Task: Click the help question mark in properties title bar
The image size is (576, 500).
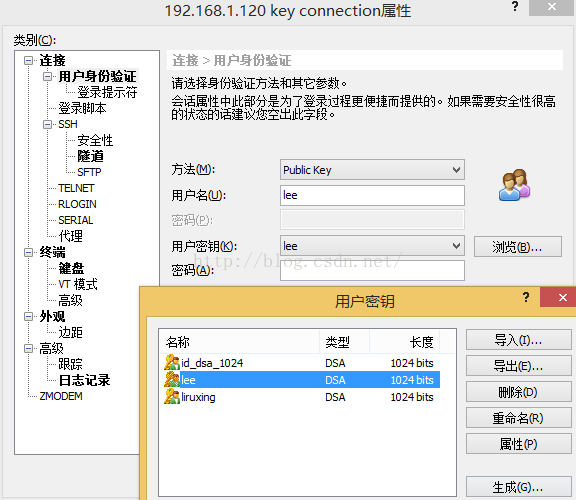Action: pos(515,6)
